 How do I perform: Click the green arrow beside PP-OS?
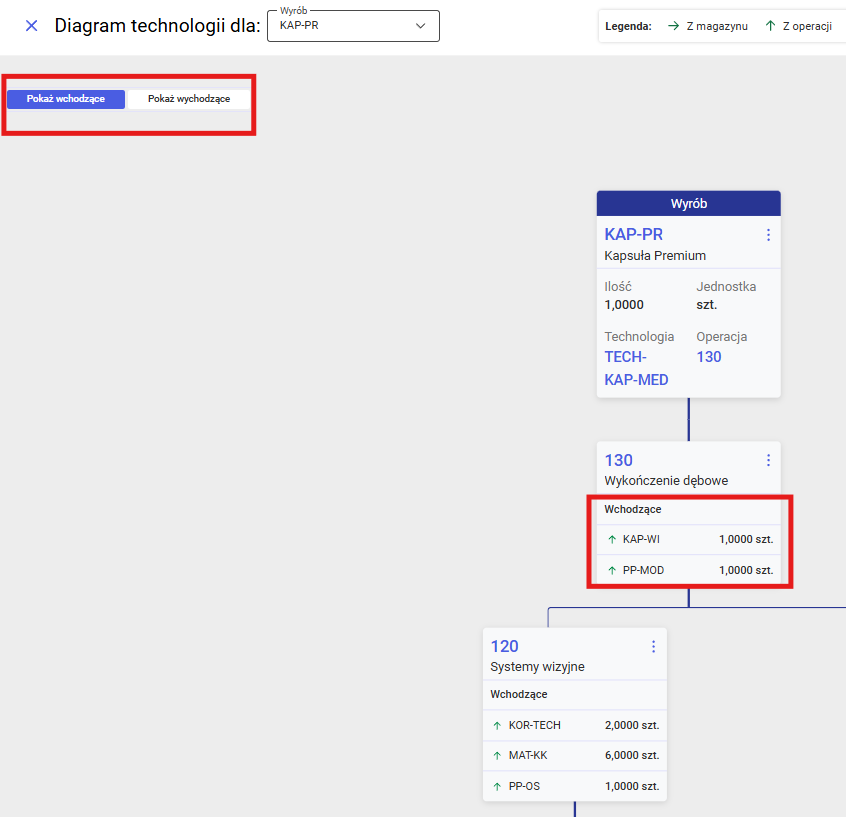497,786
